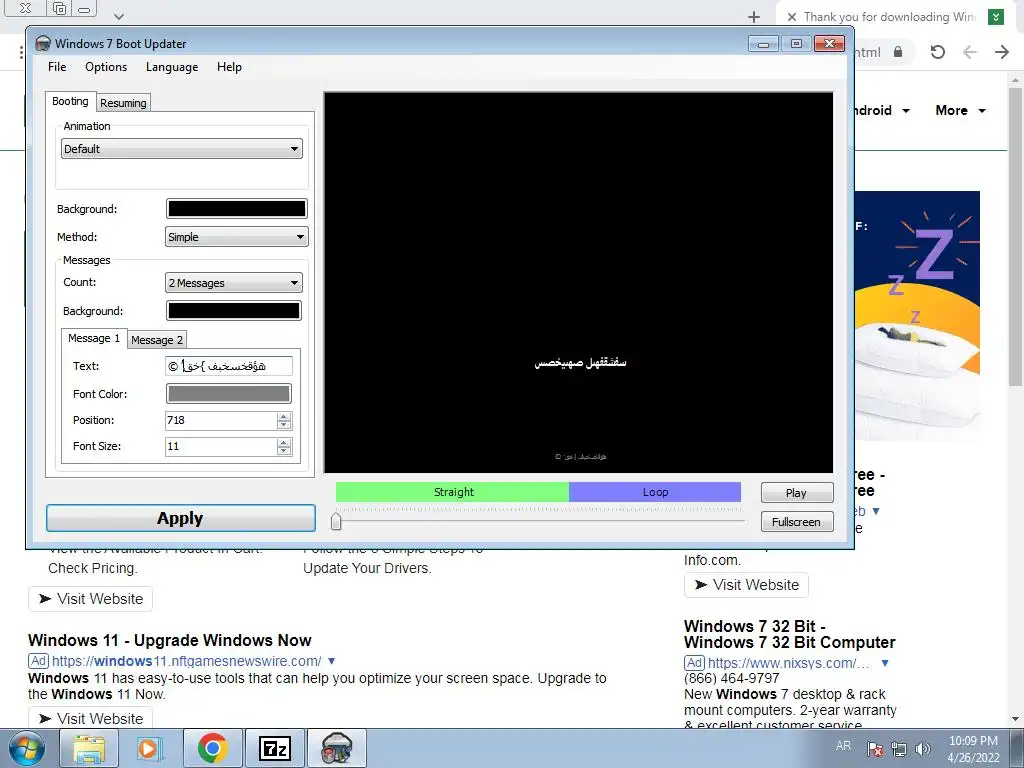Click the Font Size value field
1024x768 pixels.
pyautogui.click(x=221, y=446)
